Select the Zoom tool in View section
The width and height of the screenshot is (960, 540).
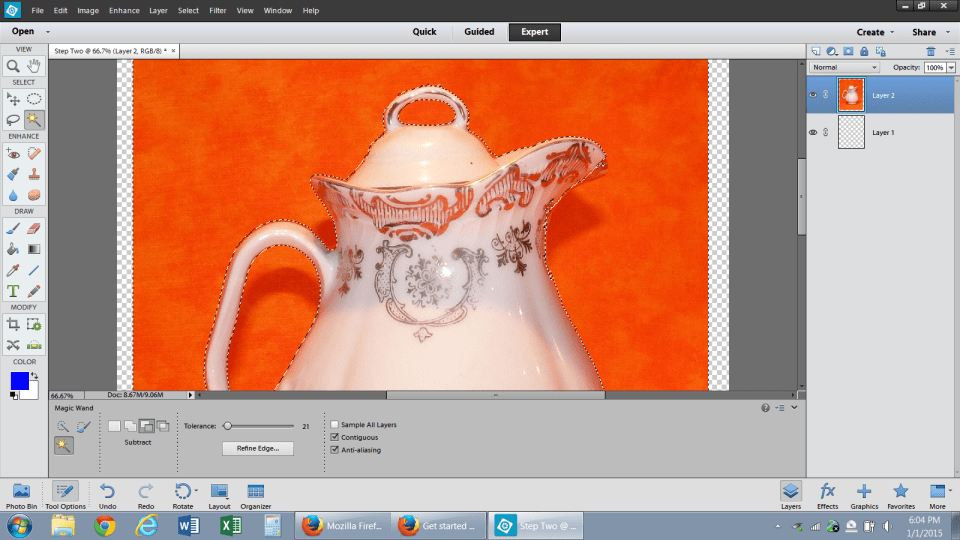point(14,66)
